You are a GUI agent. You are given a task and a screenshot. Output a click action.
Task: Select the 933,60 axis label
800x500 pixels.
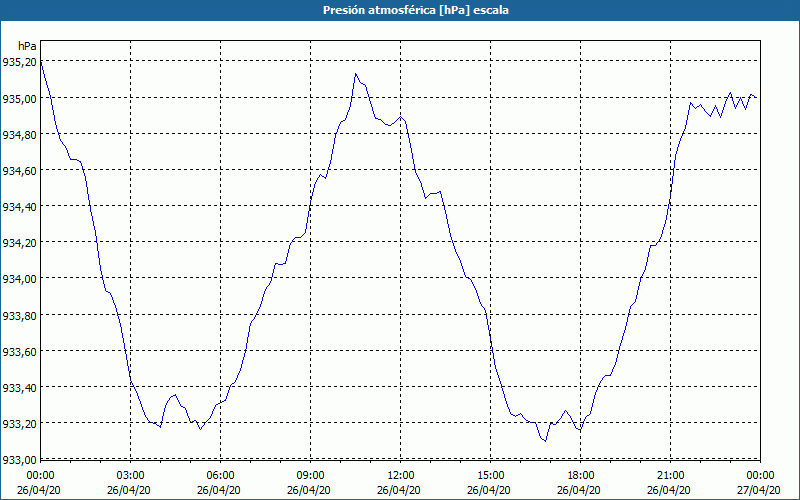pyautogui.click(x=20, y=352)
